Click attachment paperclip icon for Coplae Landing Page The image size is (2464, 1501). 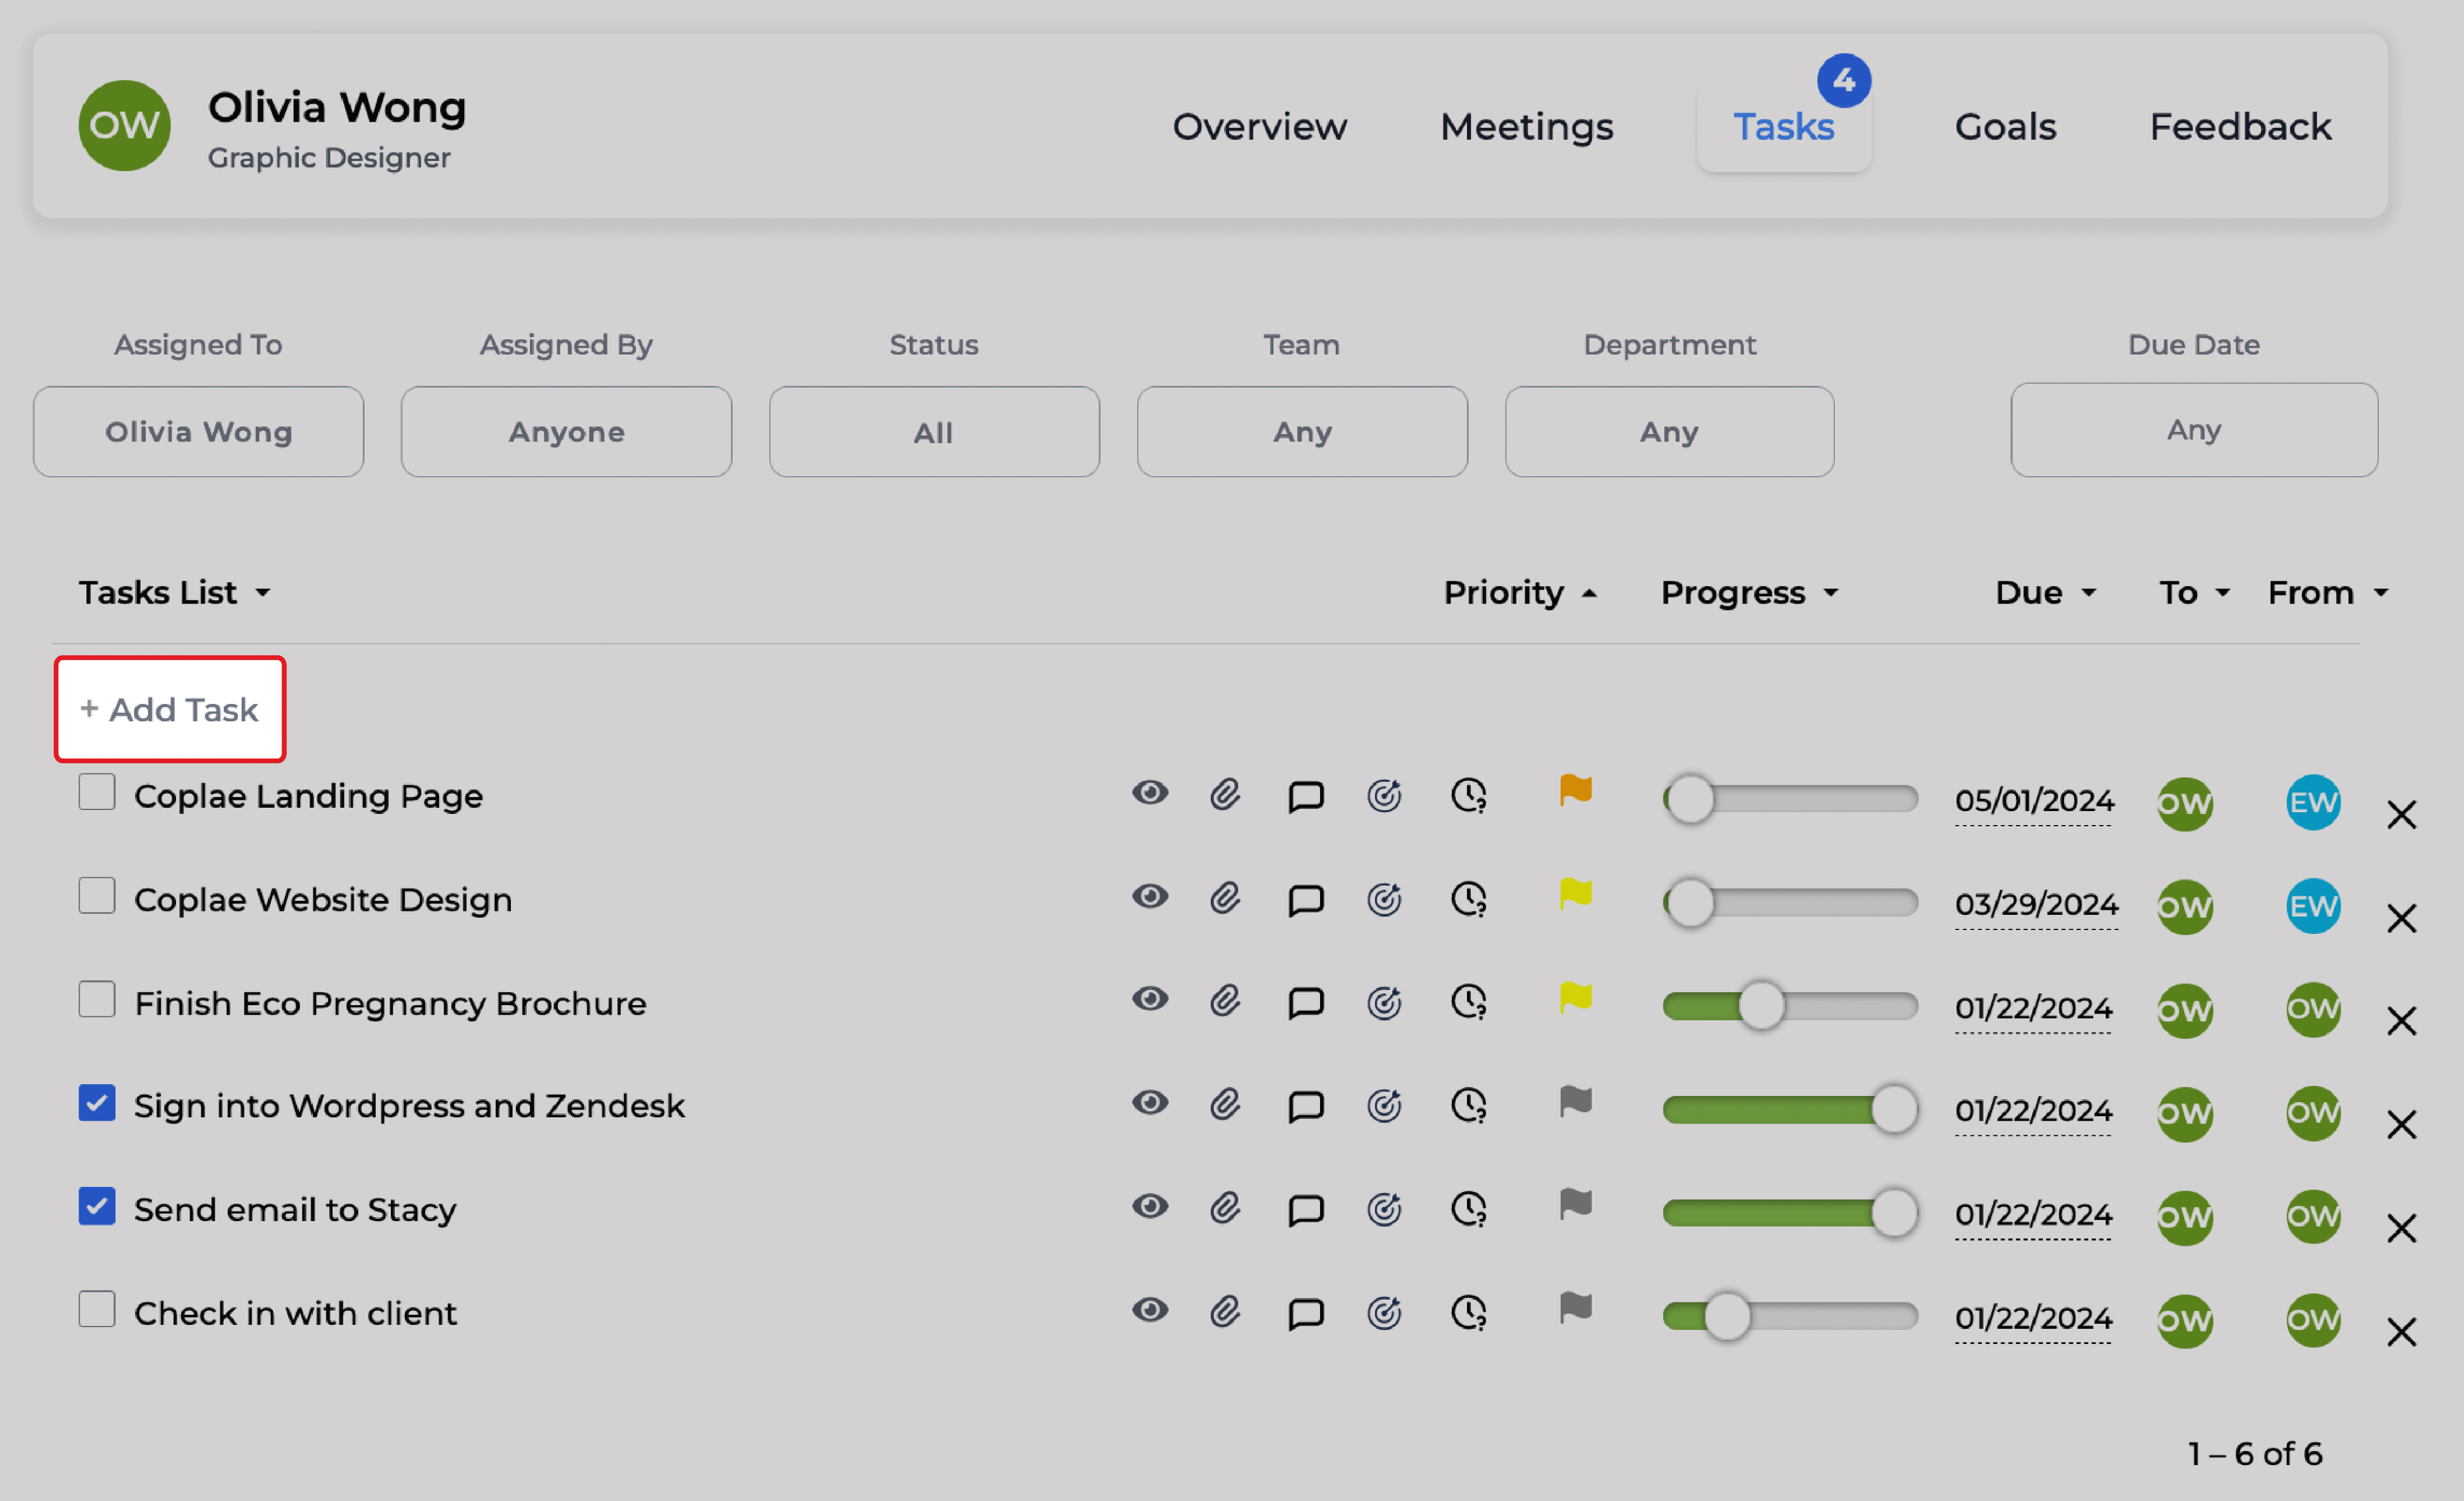[x=1225, y=795]
